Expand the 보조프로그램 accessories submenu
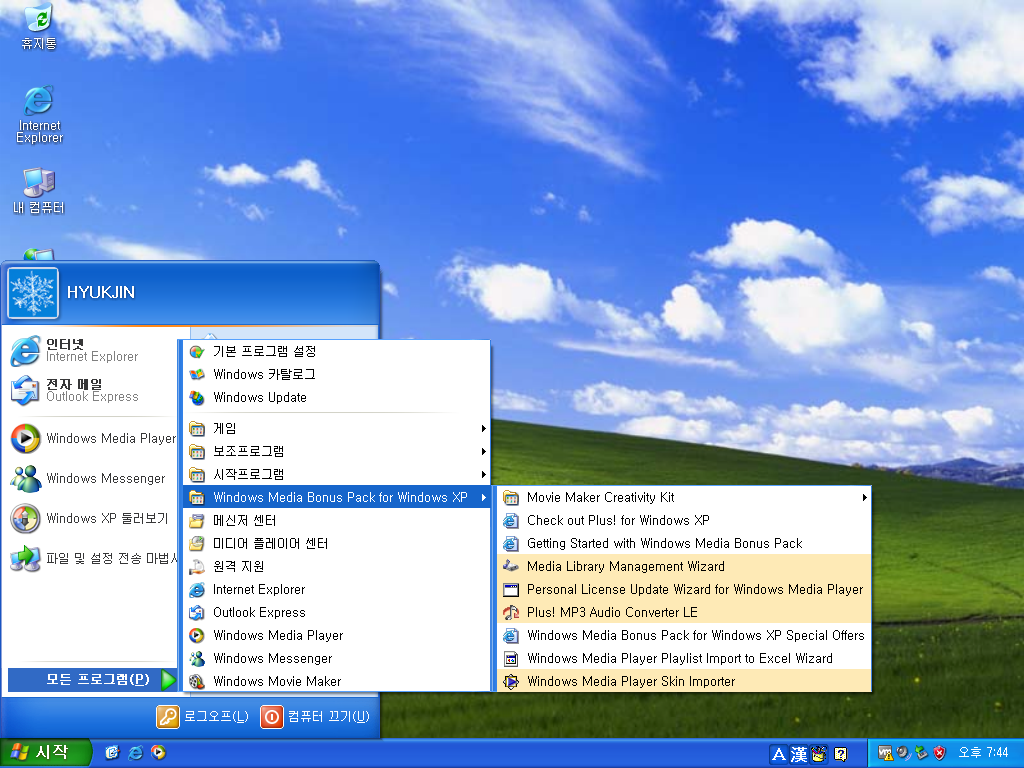 click(337, 451)
